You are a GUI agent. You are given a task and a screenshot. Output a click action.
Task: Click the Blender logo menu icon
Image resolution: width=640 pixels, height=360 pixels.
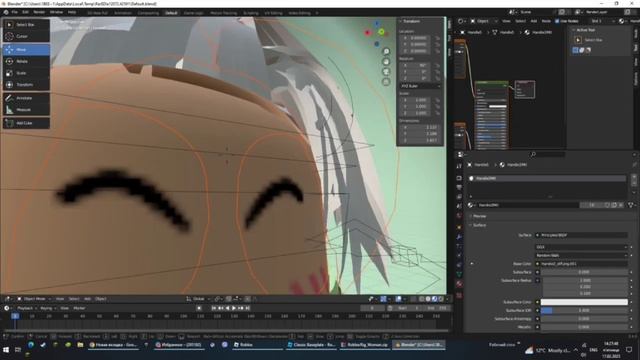(6, 13)
